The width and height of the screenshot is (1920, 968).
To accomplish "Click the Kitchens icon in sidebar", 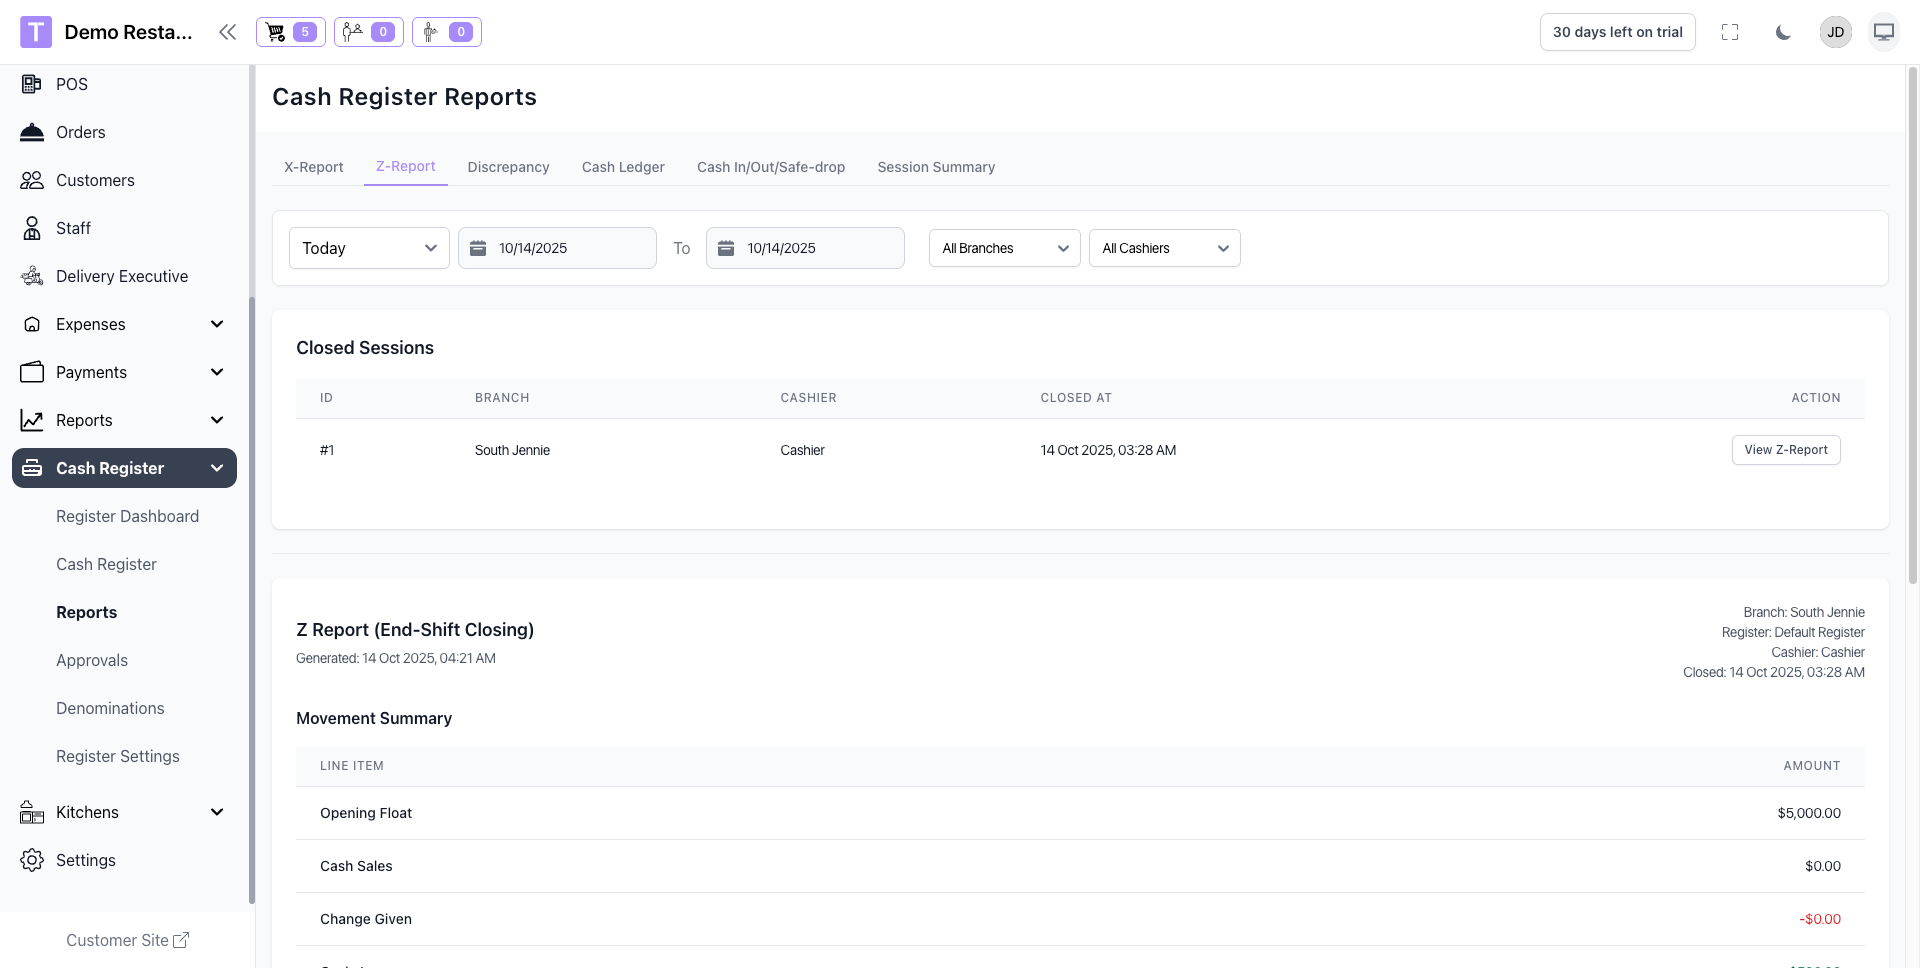I will click(32, 812).
